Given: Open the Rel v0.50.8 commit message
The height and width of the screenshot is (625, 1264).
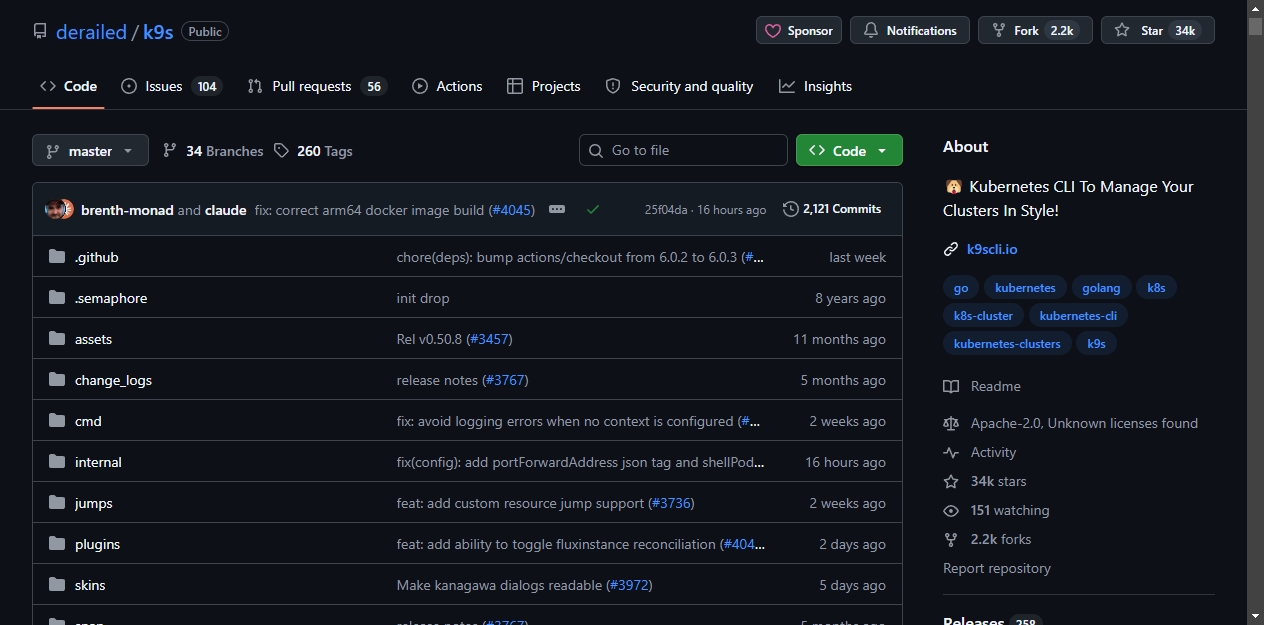Looking at the screenshot, I should 430,339.
